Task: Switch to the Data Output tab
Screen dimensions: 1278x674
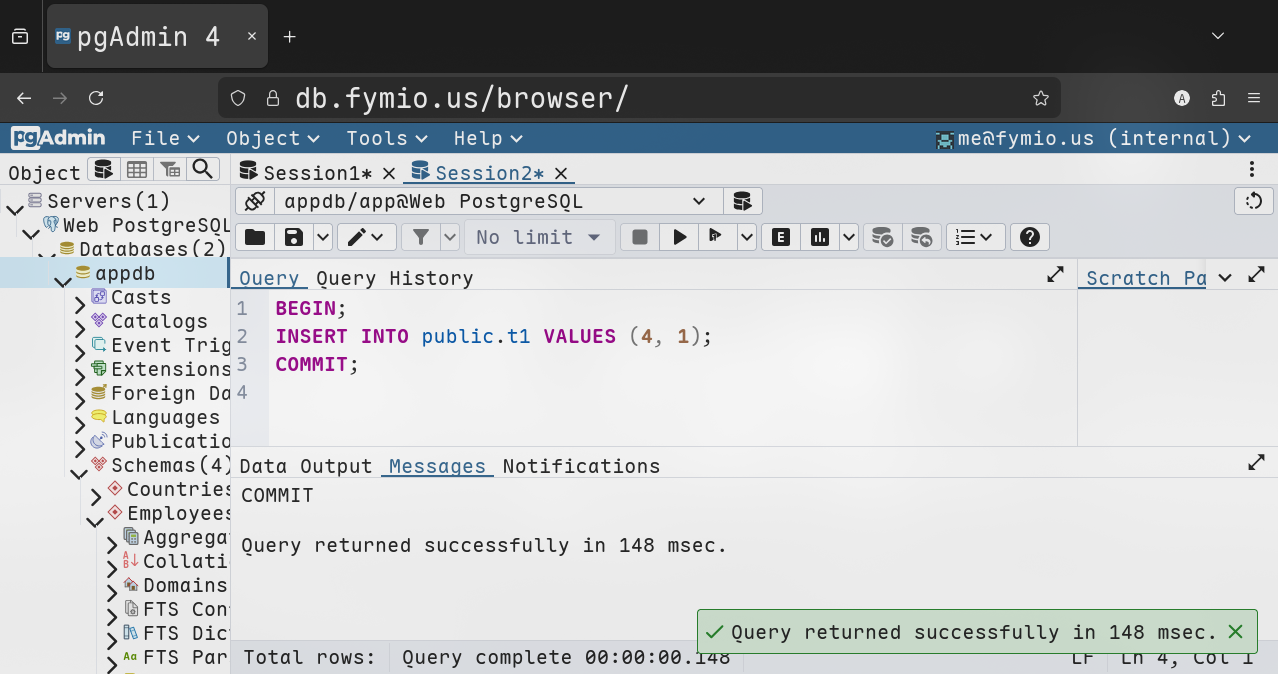Action: 306,466
